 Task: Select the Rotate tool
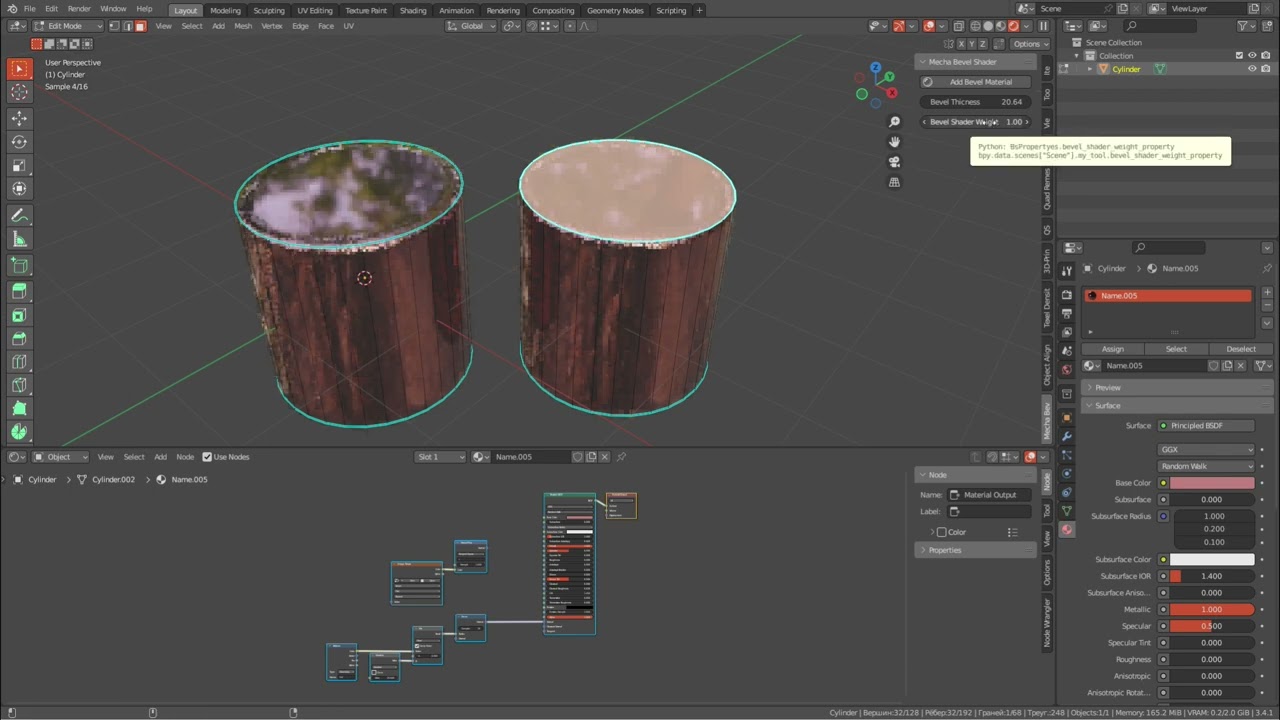[19, 142]
